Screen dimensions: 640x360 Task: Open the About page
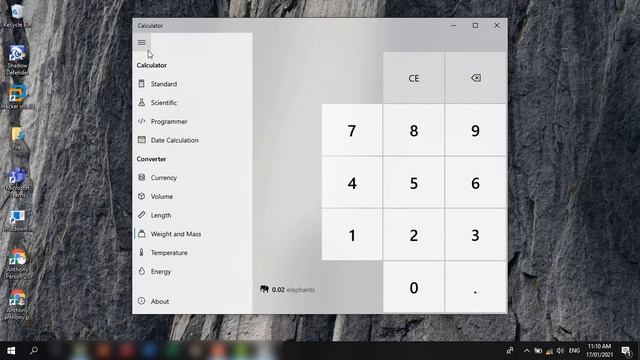(192, 301)
